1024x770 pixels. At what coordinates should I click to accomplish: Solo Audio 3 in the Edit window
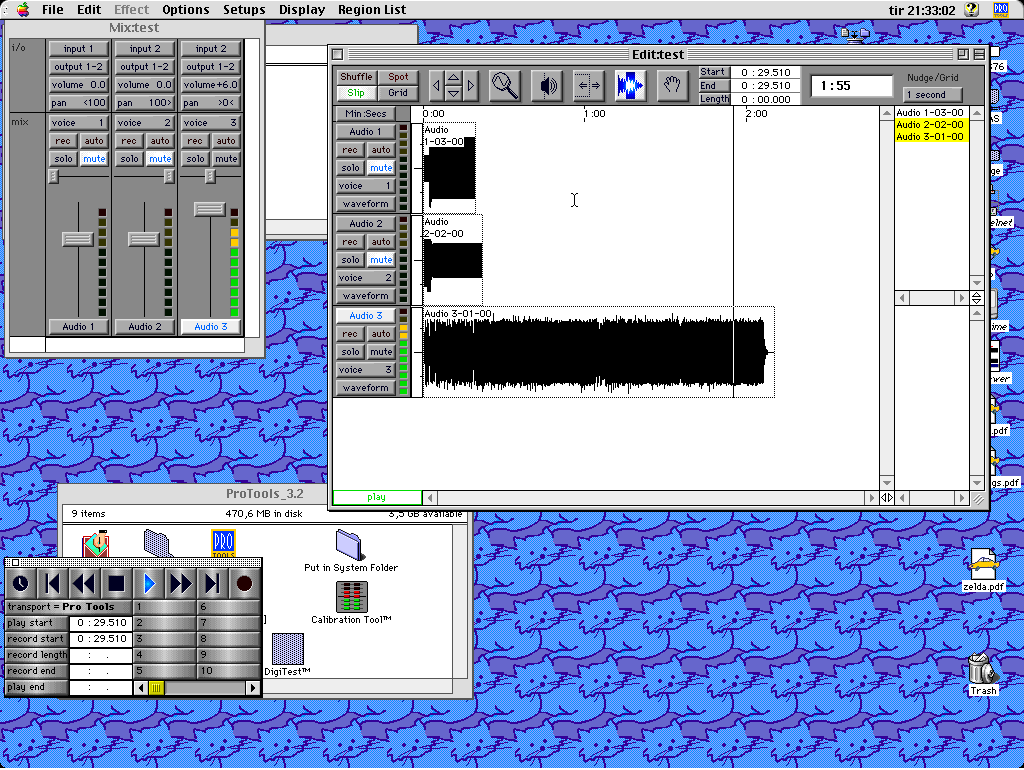(350, 352)
